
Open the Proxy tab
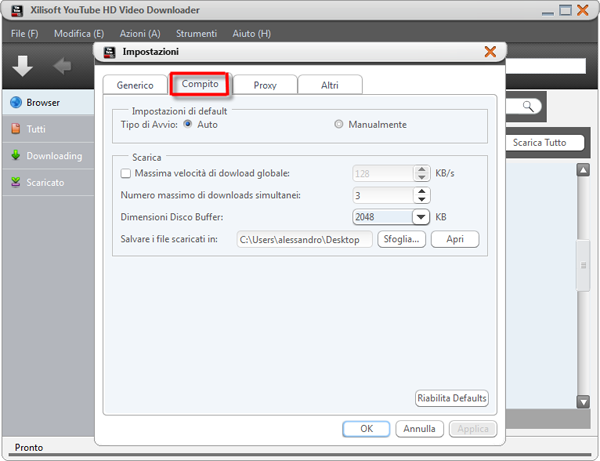[265, 85]
